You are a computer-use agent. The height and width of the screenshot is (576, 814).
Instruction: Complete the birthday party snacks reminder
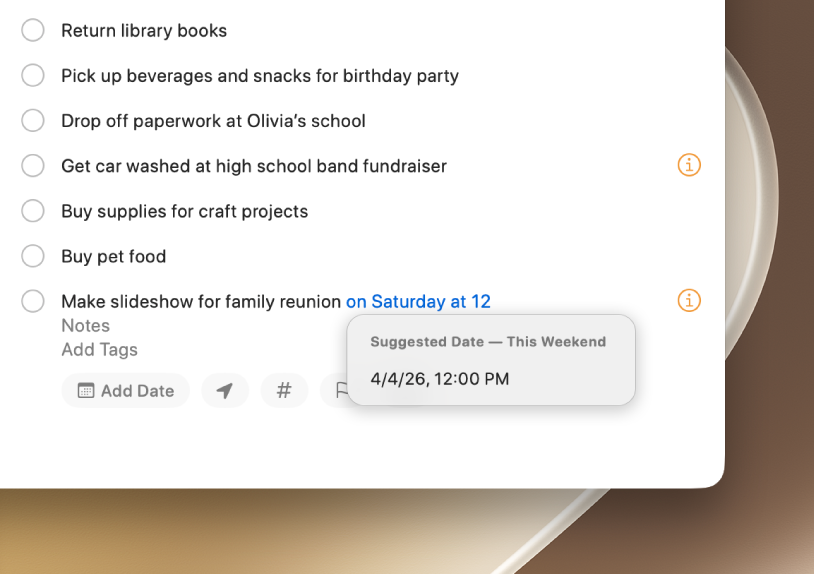click(33, 75)
